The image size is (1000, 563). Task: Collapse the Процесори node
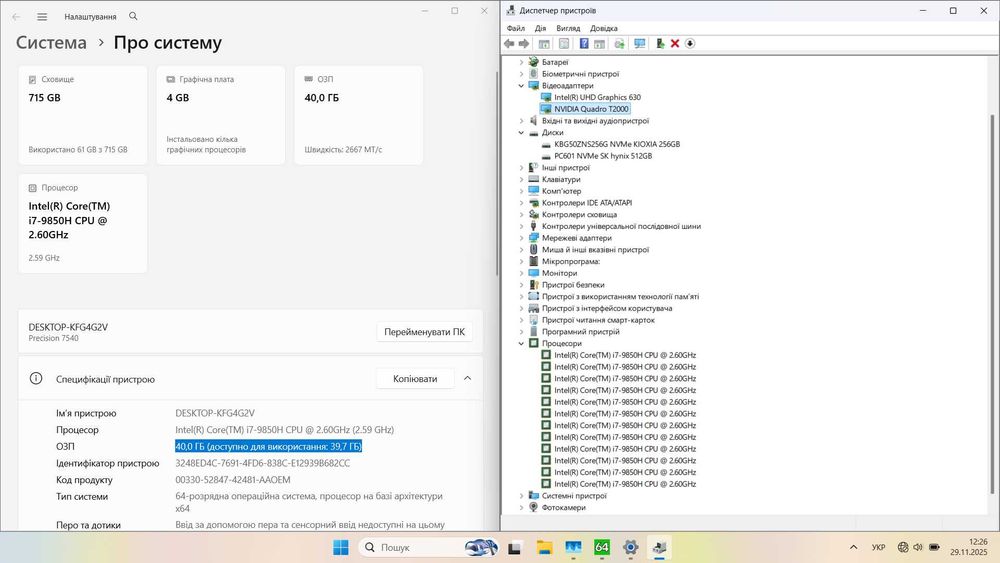click(x=521, y=344)
